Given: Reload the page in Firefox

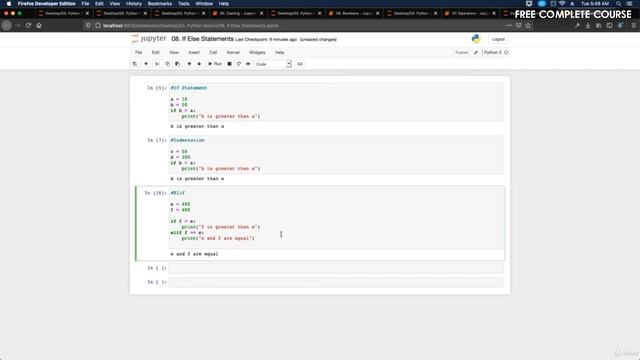Looking at the screenshot, I should (x=28, y=25).
